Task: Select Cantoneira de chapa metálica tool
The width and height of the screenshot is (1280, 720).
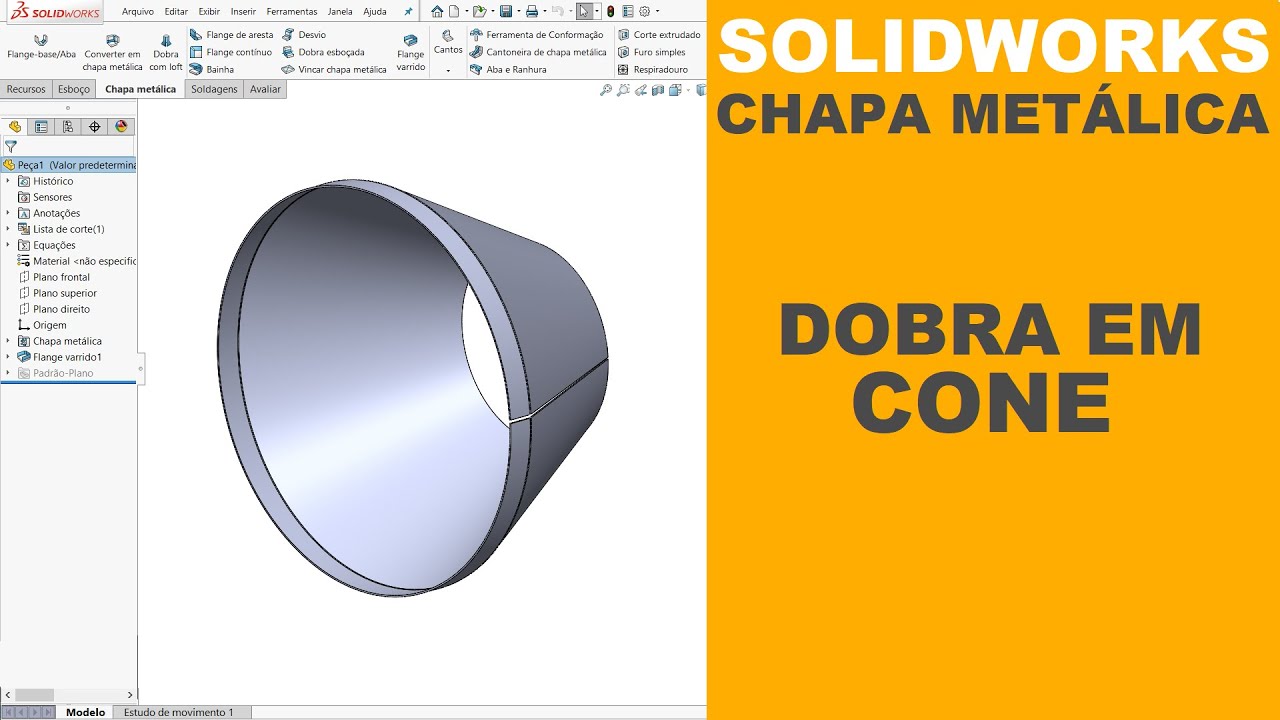Action: click(x=538, y=52)
